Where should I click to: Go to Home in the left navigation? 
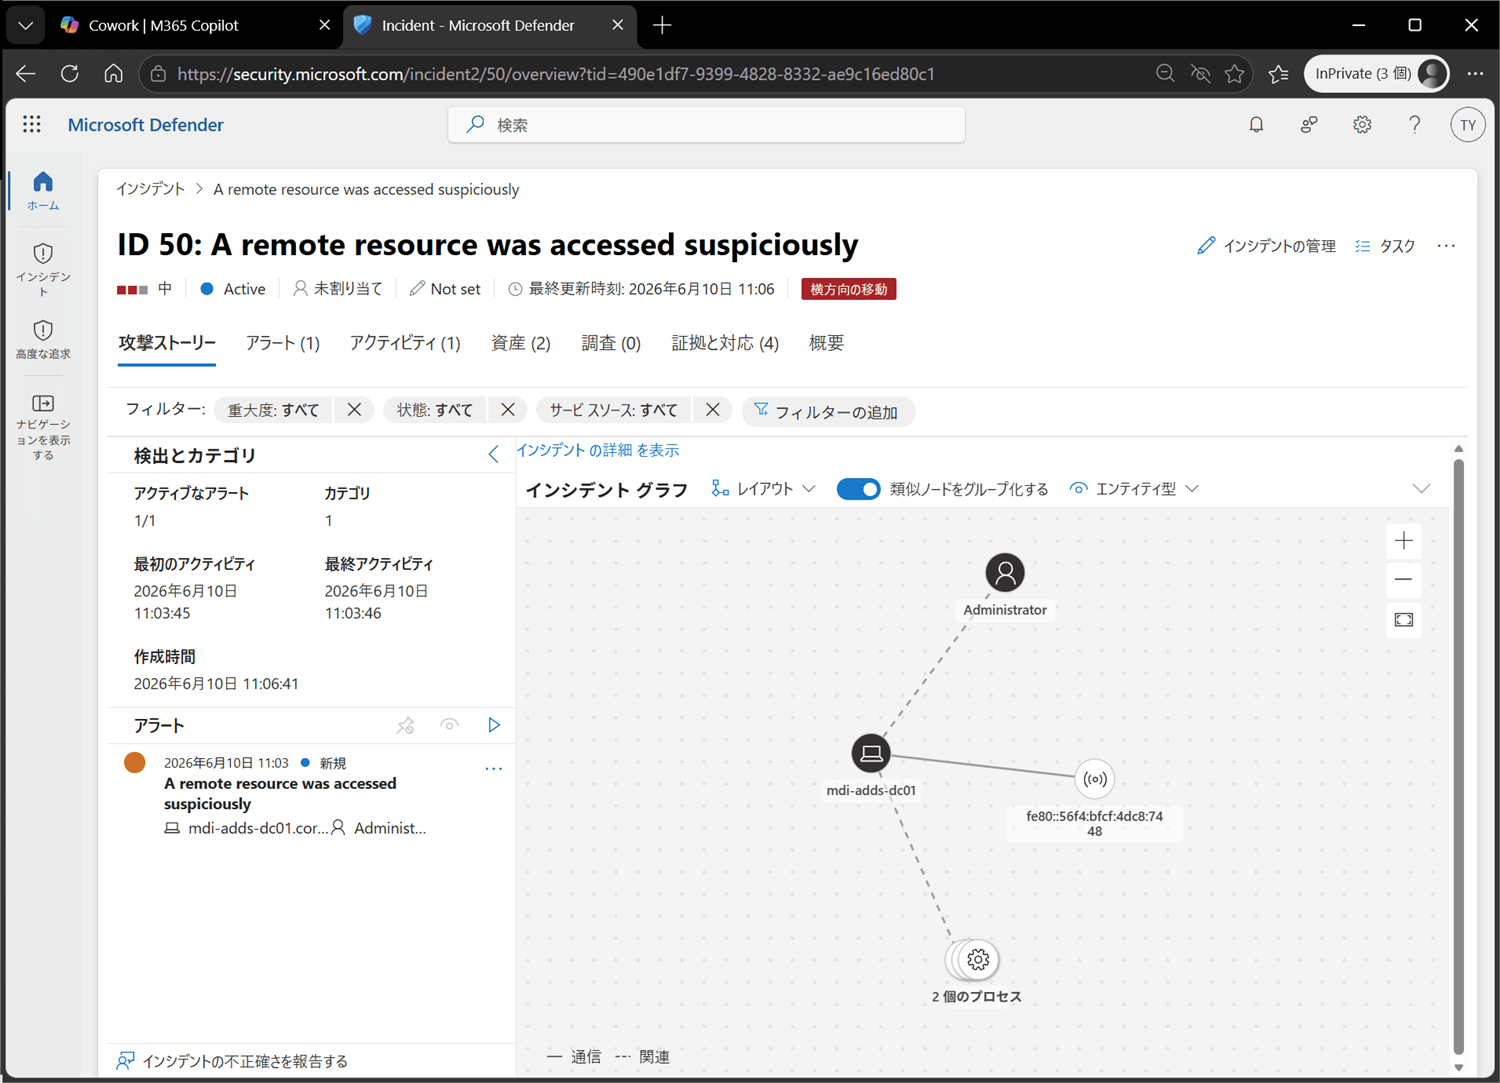click(x=43, y=190)
